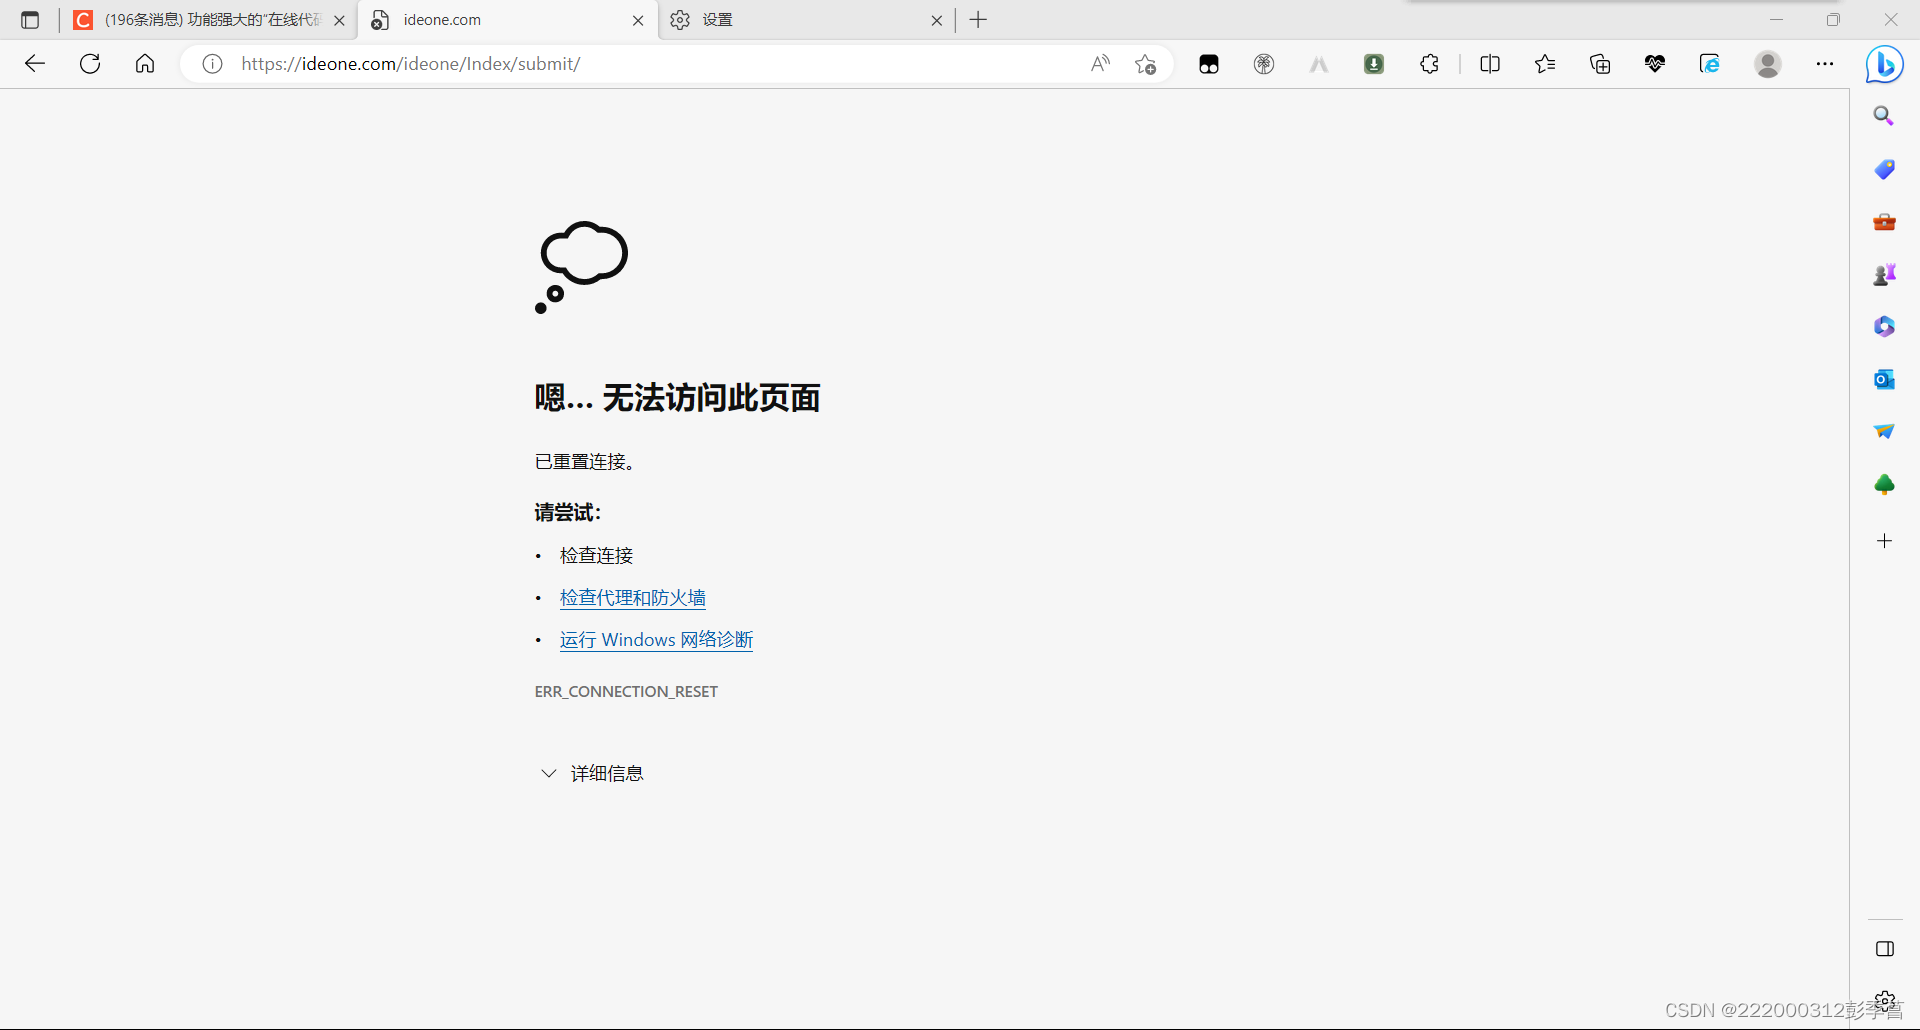Open the user profile avatar
Screen dimensions: 1920x1030
pyautogui.click(x=1768, y=64)
